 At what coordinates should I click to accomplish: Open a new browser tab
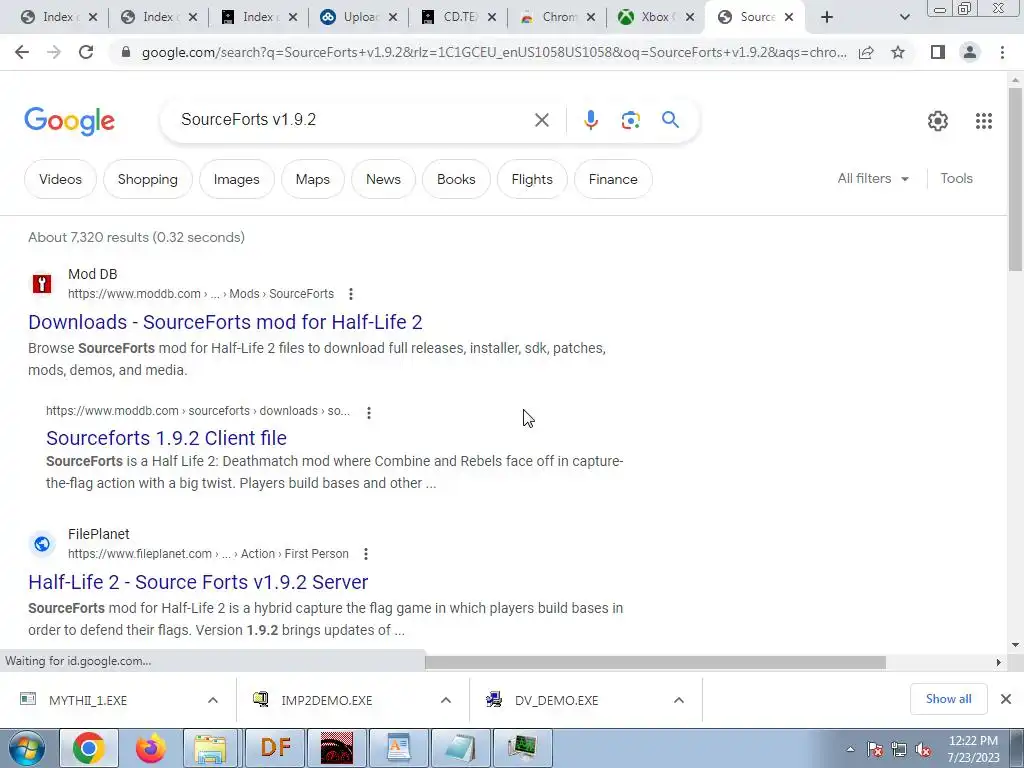pyautogui.click(x=827, y=17)
